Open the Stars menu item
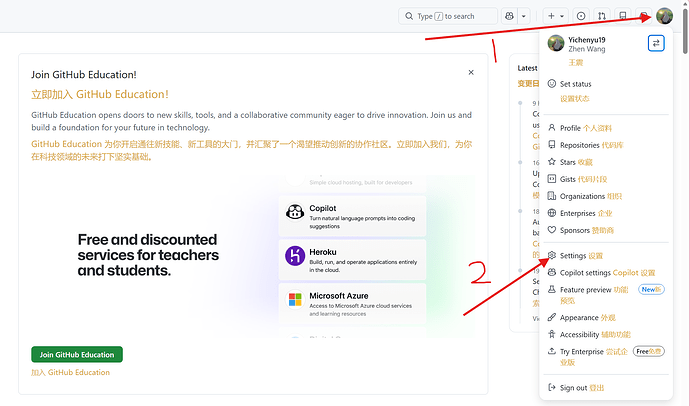 (606, 162)
